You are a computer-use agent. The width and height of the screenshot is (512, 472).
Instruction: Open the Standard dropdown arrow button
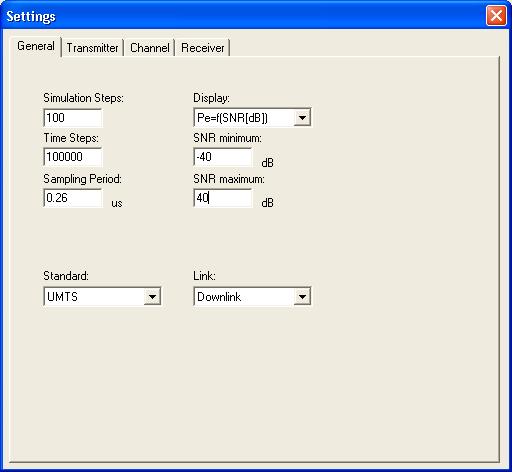coord(152,296)
